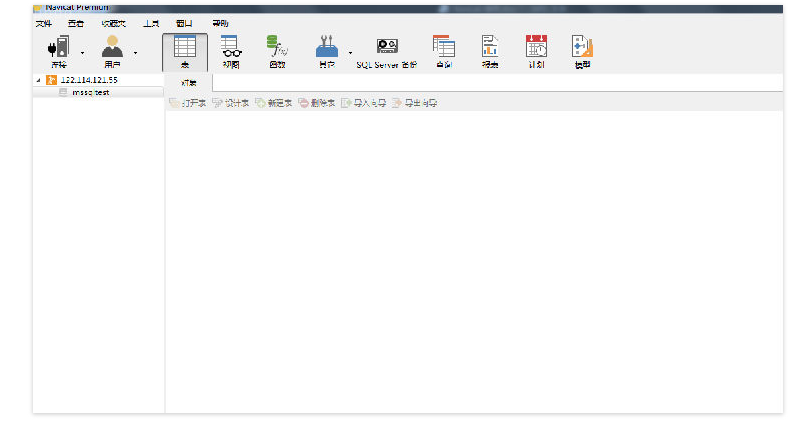Viewport: 788px width, 427px height.
Task: Select the Objects (对象) tab
Action: pyautogui.click(x=188, y=82)
